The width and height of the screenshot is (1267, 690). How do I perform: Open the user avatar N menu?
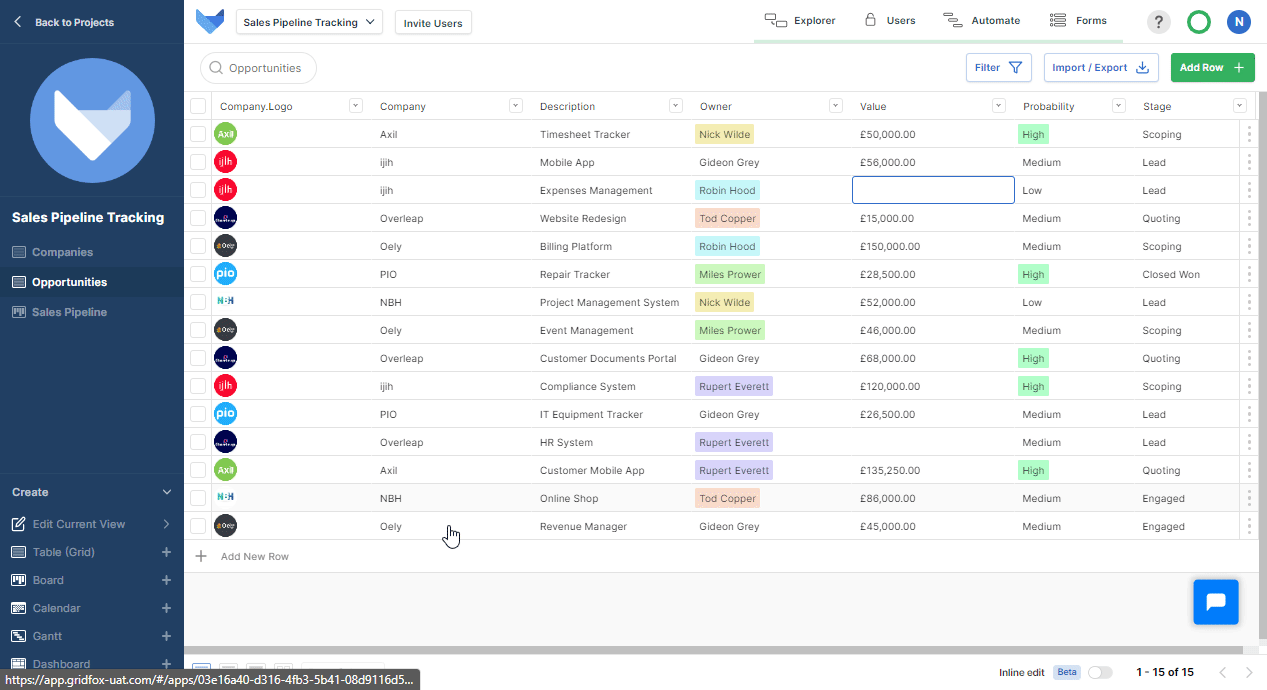coord(1239,22)
